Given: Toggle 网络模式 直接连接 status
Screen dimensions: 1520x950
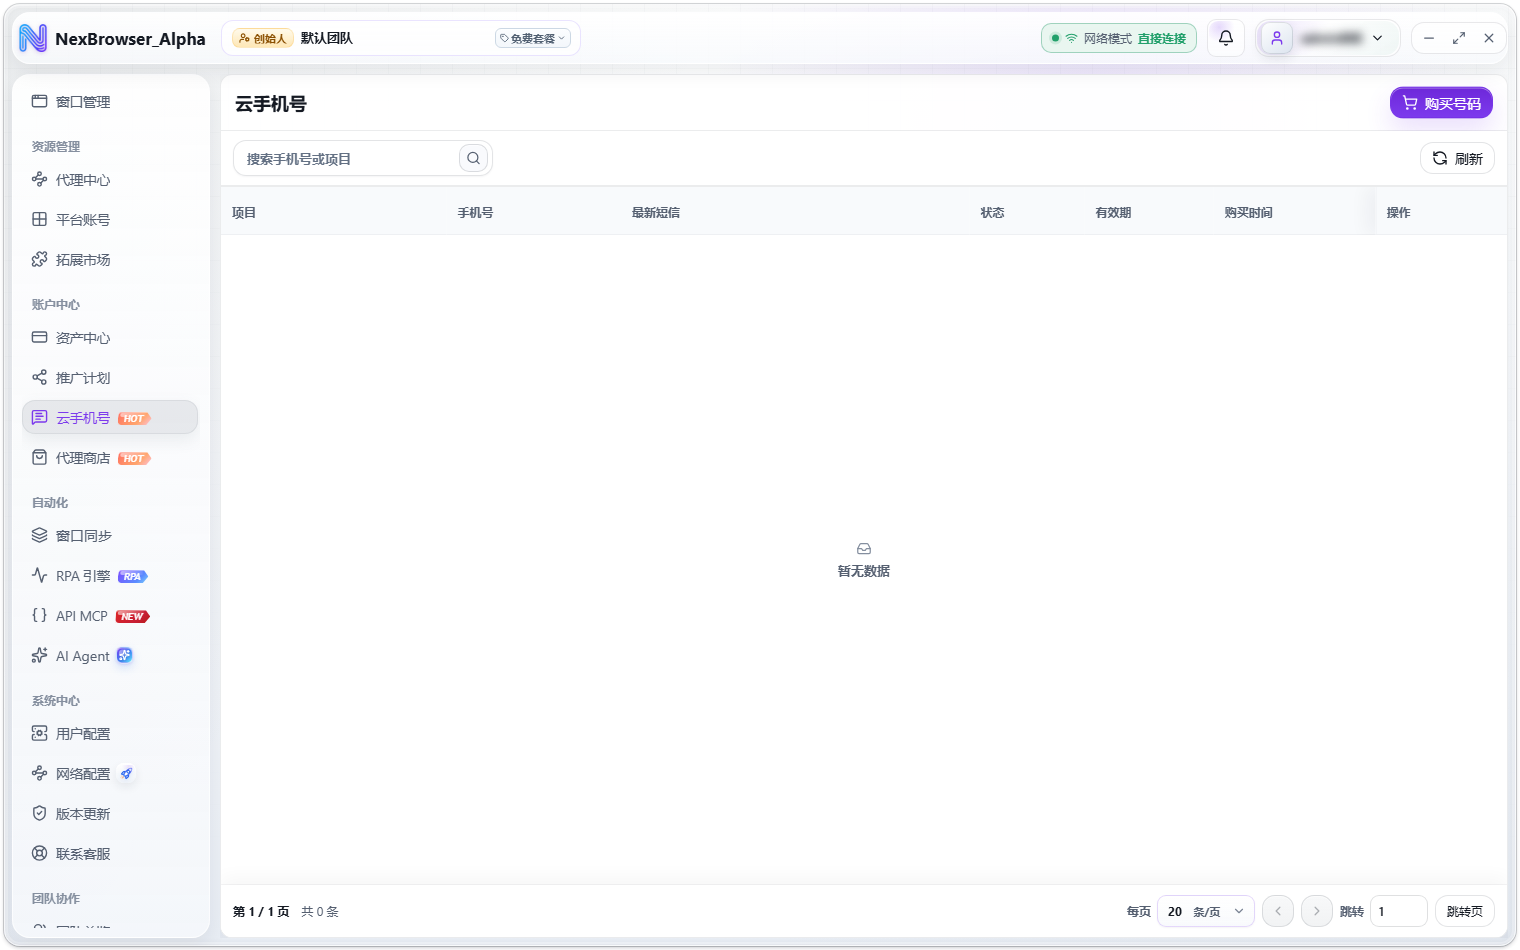Looking at the screenshot, I should (x=1119, y=38).
